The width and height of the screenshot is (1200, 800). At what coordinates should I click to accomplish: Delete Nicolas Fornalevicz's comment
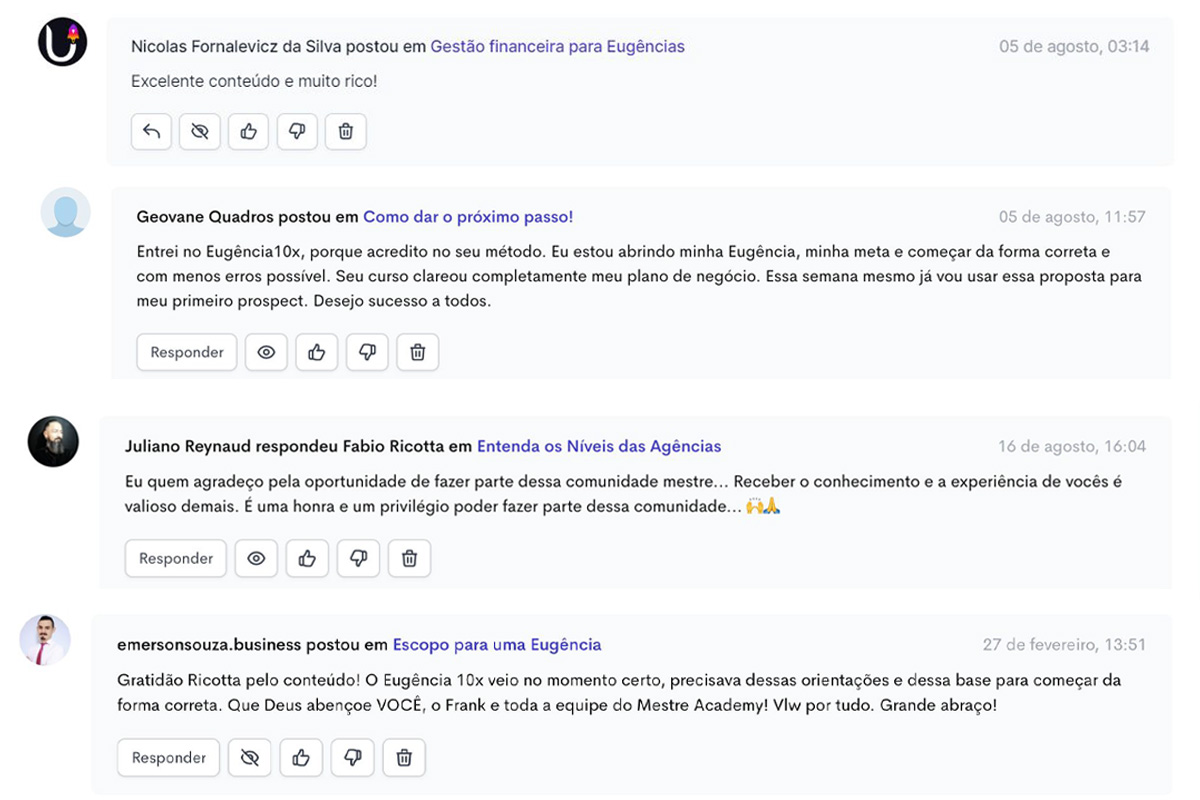click(346, 131)
